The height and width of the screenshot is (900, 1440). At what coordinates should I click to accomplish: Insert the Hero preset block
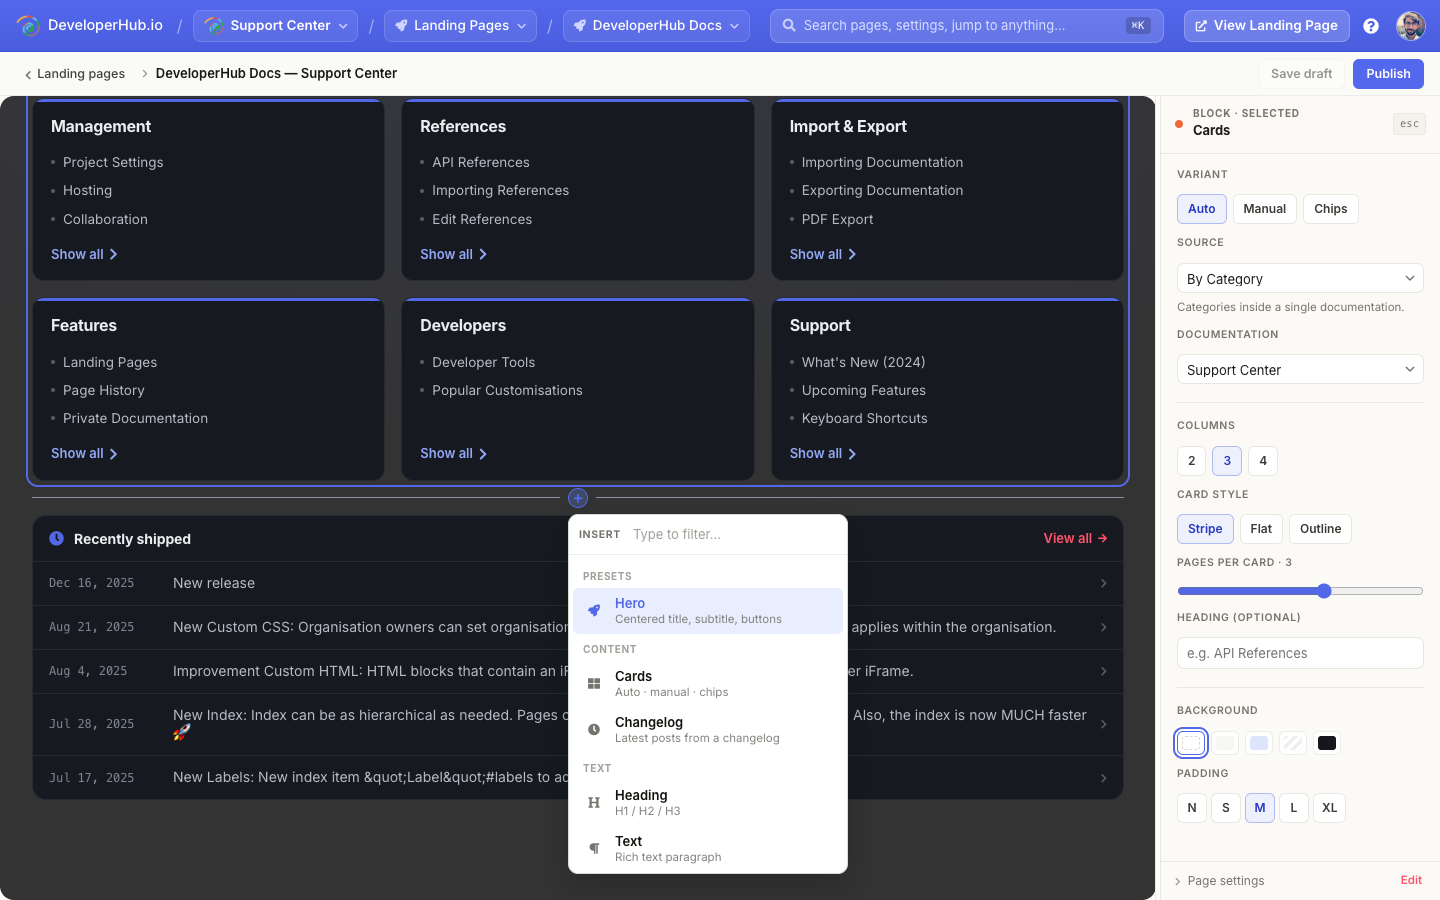tap(708, 611)
